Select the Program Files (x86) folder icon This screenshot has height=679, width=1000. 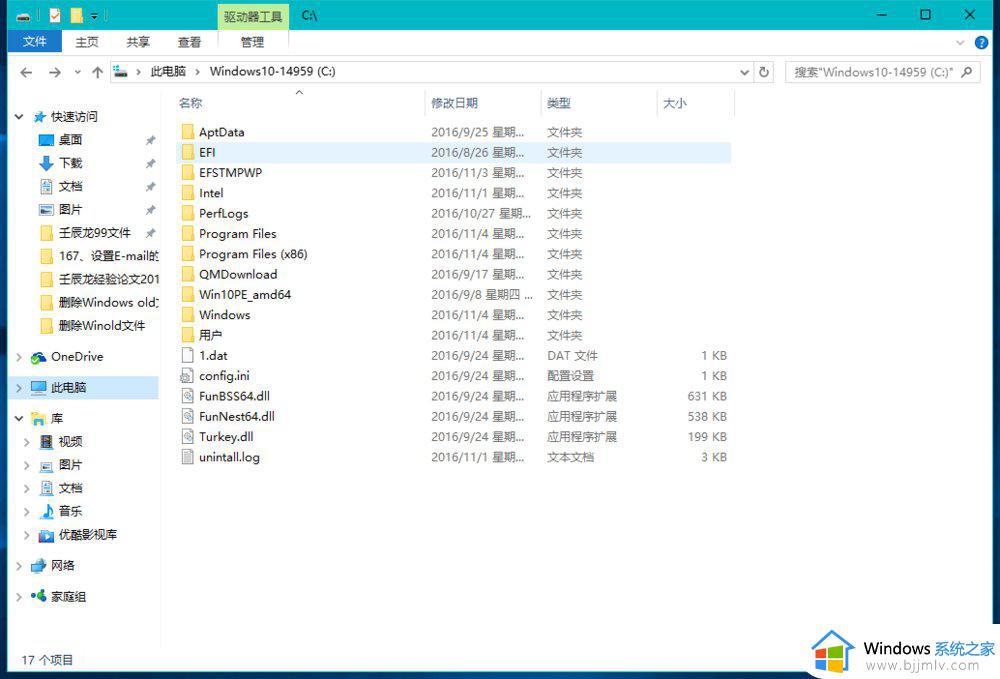(x=188, y=254)
